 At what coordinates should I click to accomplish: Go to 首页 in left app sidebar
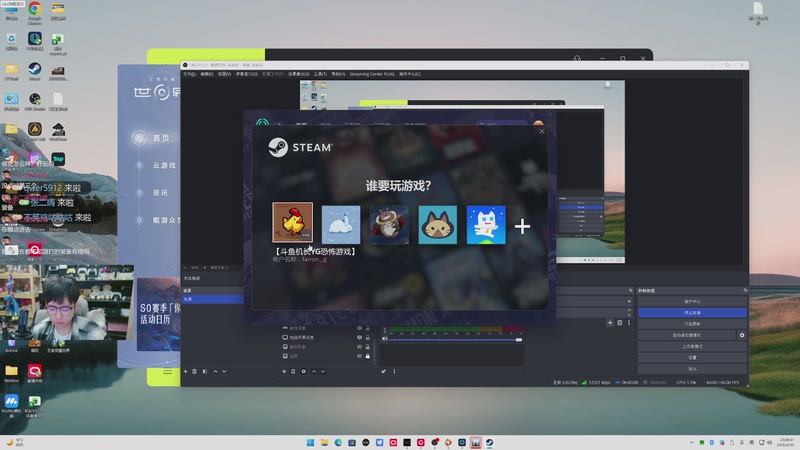(x=161, y=138)
